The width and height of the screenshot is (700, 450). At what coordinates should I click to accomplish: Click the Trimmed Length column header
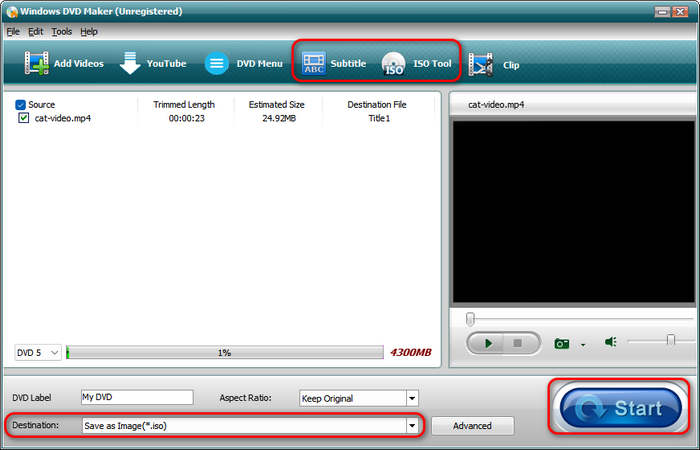(184, 104)
